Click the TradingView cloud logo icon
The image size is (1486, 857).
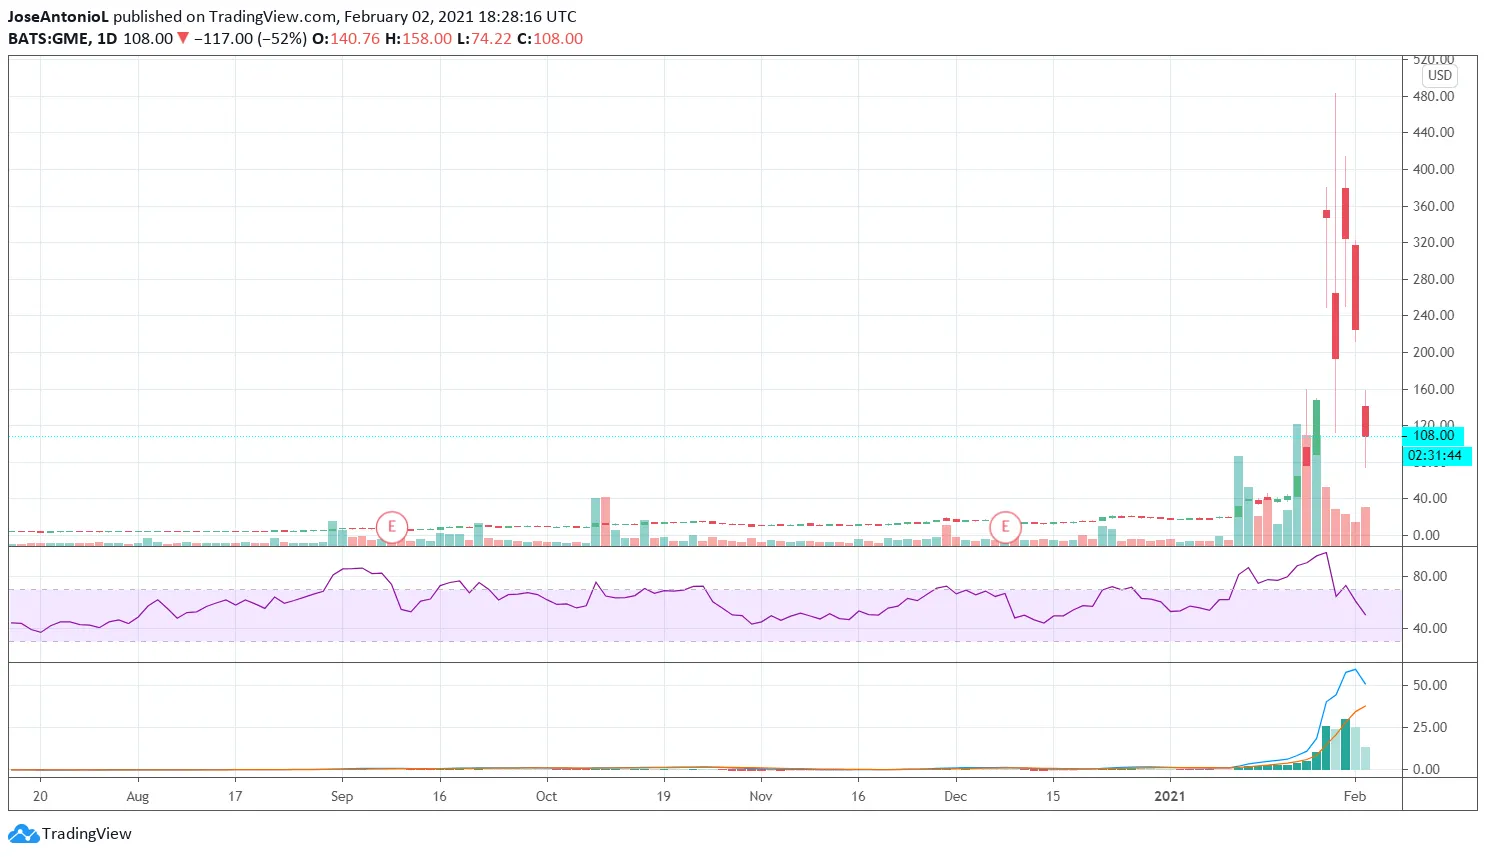click(x=23, y=833)
